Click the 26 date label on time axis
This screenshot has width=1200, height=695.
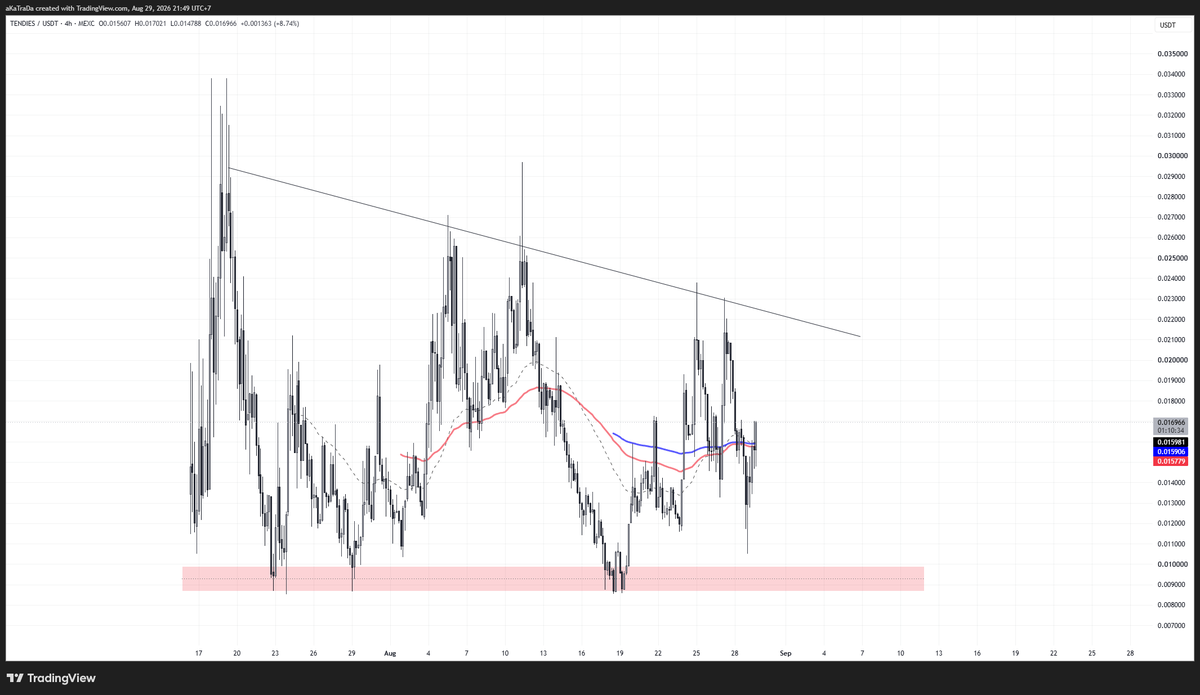(313, 652)
